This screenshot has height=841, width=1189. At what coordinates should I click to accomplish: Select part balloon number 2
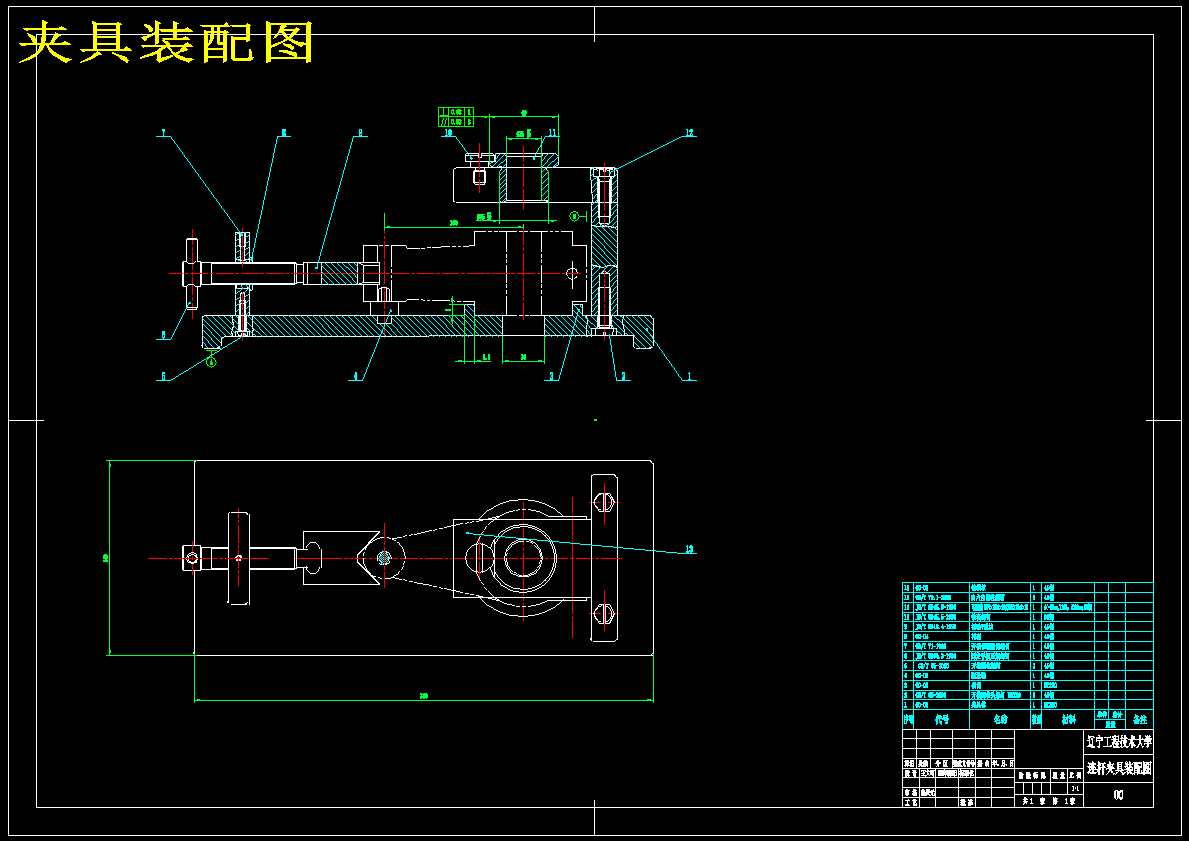(623, 376)
